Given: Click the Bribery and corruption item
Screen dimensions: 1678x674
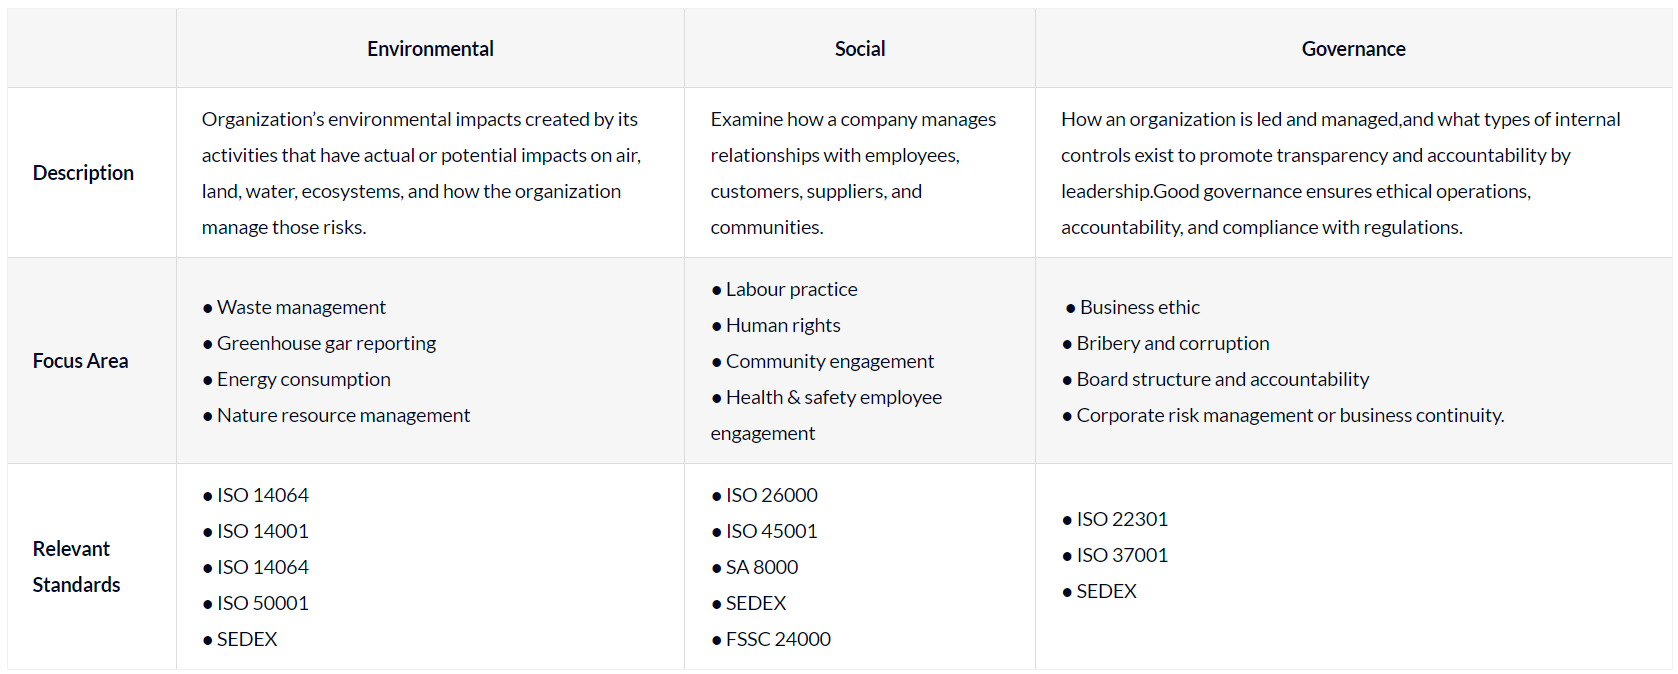Looking at the screenshot, I should pos(1172,343).
